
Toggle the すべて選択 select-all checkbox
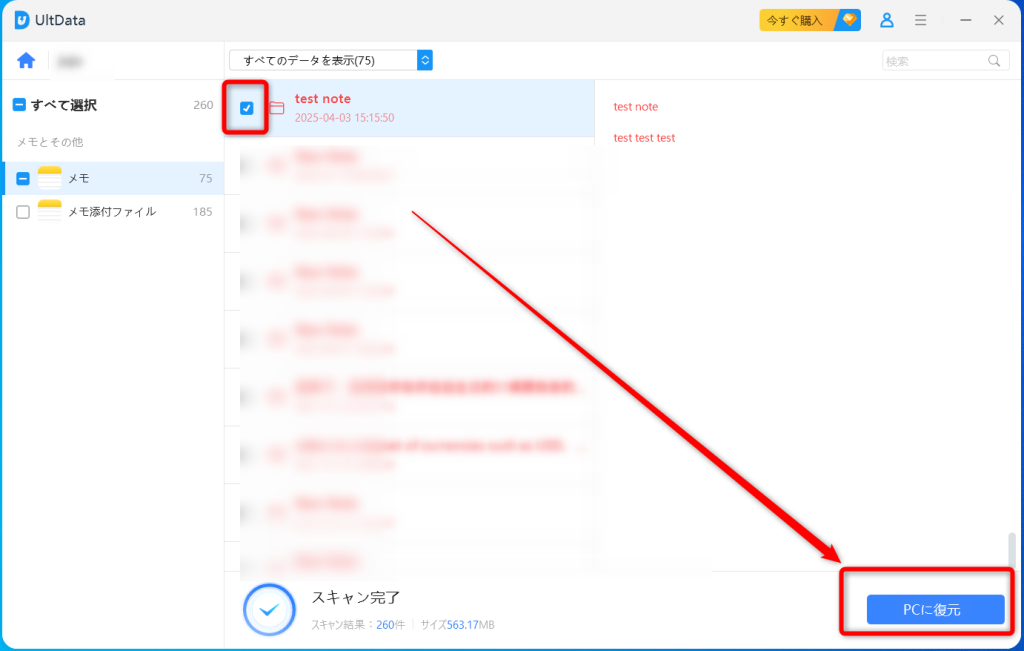[x=22, y=104]
